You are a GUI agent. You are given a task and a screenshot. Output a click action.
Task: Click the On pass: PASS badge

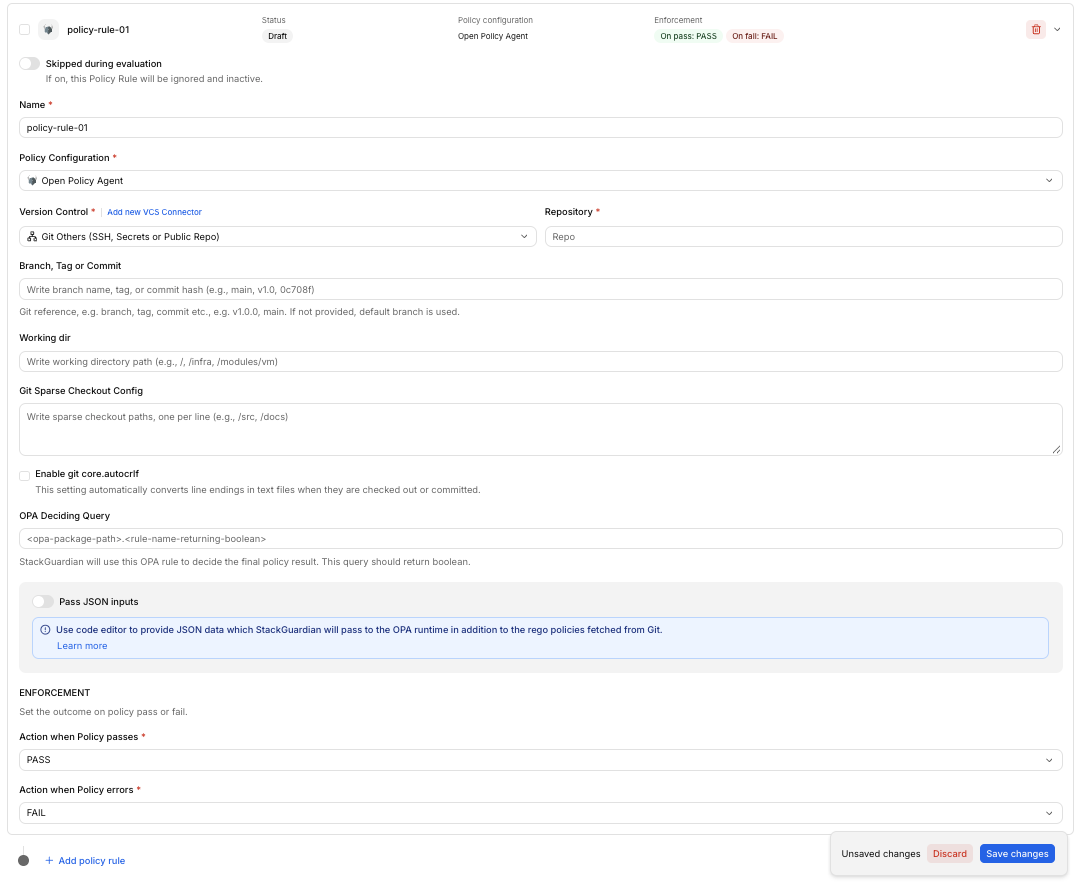688,36
